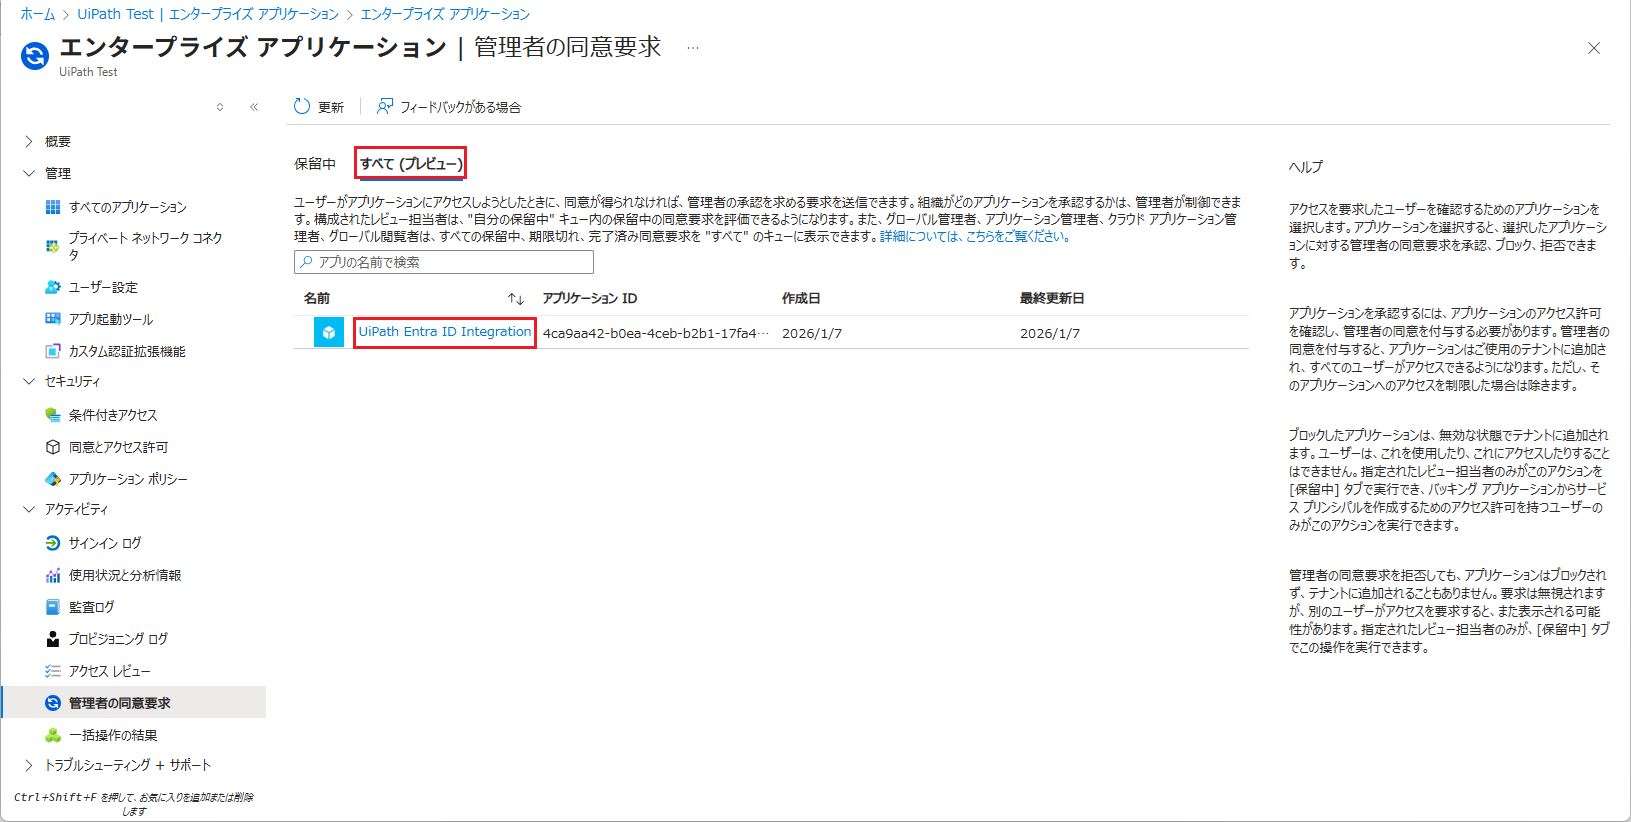The width and height of the screenshot is (1631, 822).
Task: Click the サインイン ログ icon
Action: pos(53,543)
